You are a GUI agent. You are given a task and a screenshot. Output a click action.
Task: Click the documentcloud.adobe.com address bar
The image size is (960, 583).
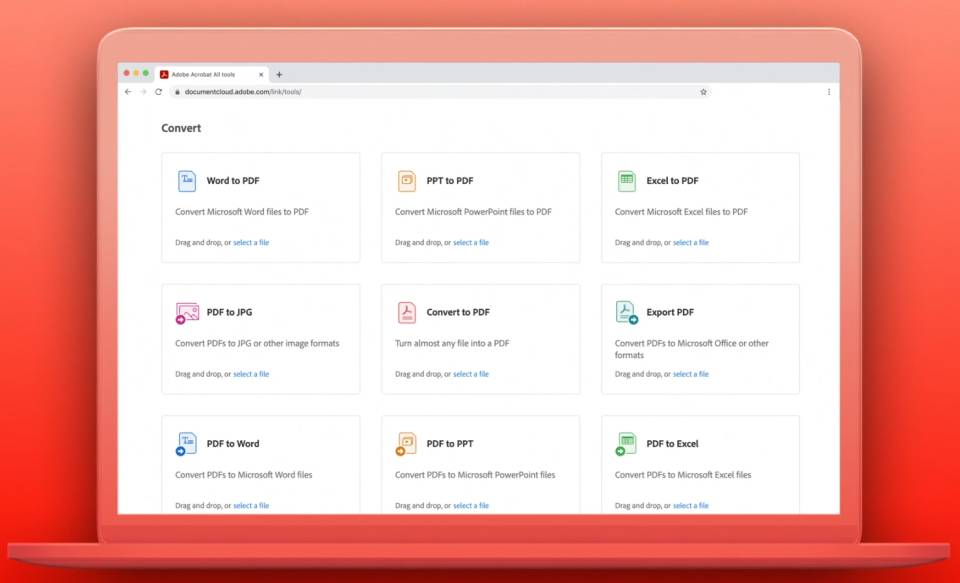click(400, 92)
